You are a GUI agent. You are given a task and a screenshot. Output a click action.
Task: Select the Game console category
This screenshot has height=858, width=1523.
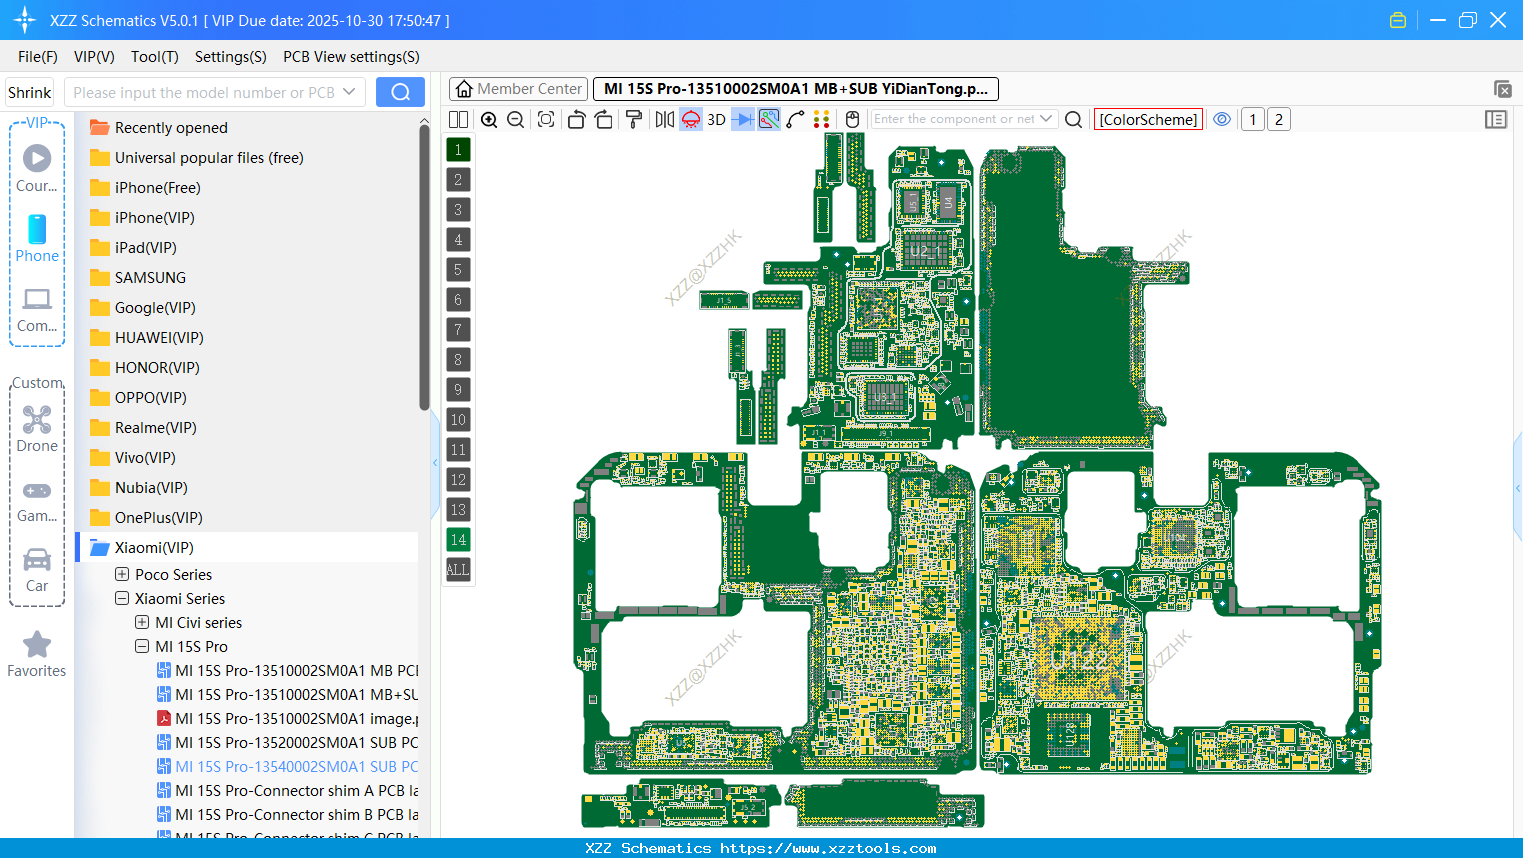[x=37, y=501]
